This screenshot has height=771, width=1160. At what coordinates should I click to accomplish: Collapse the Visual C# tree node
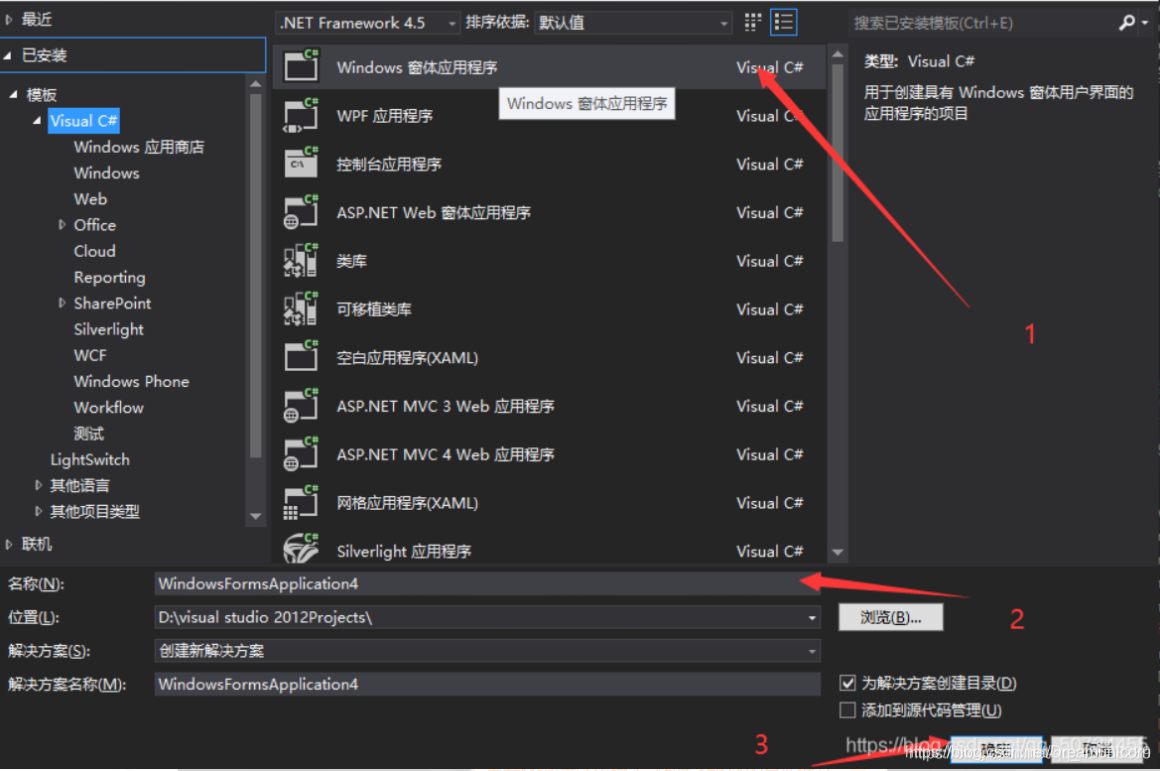tap(37, 121)
